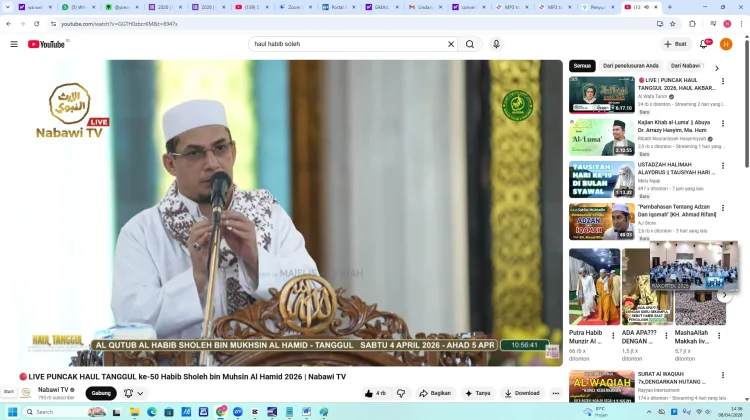The image size is (750, 420).
Task: Open options for MashaAllah Makkah short
Action: pyautogui.click(x=718, y=336)
